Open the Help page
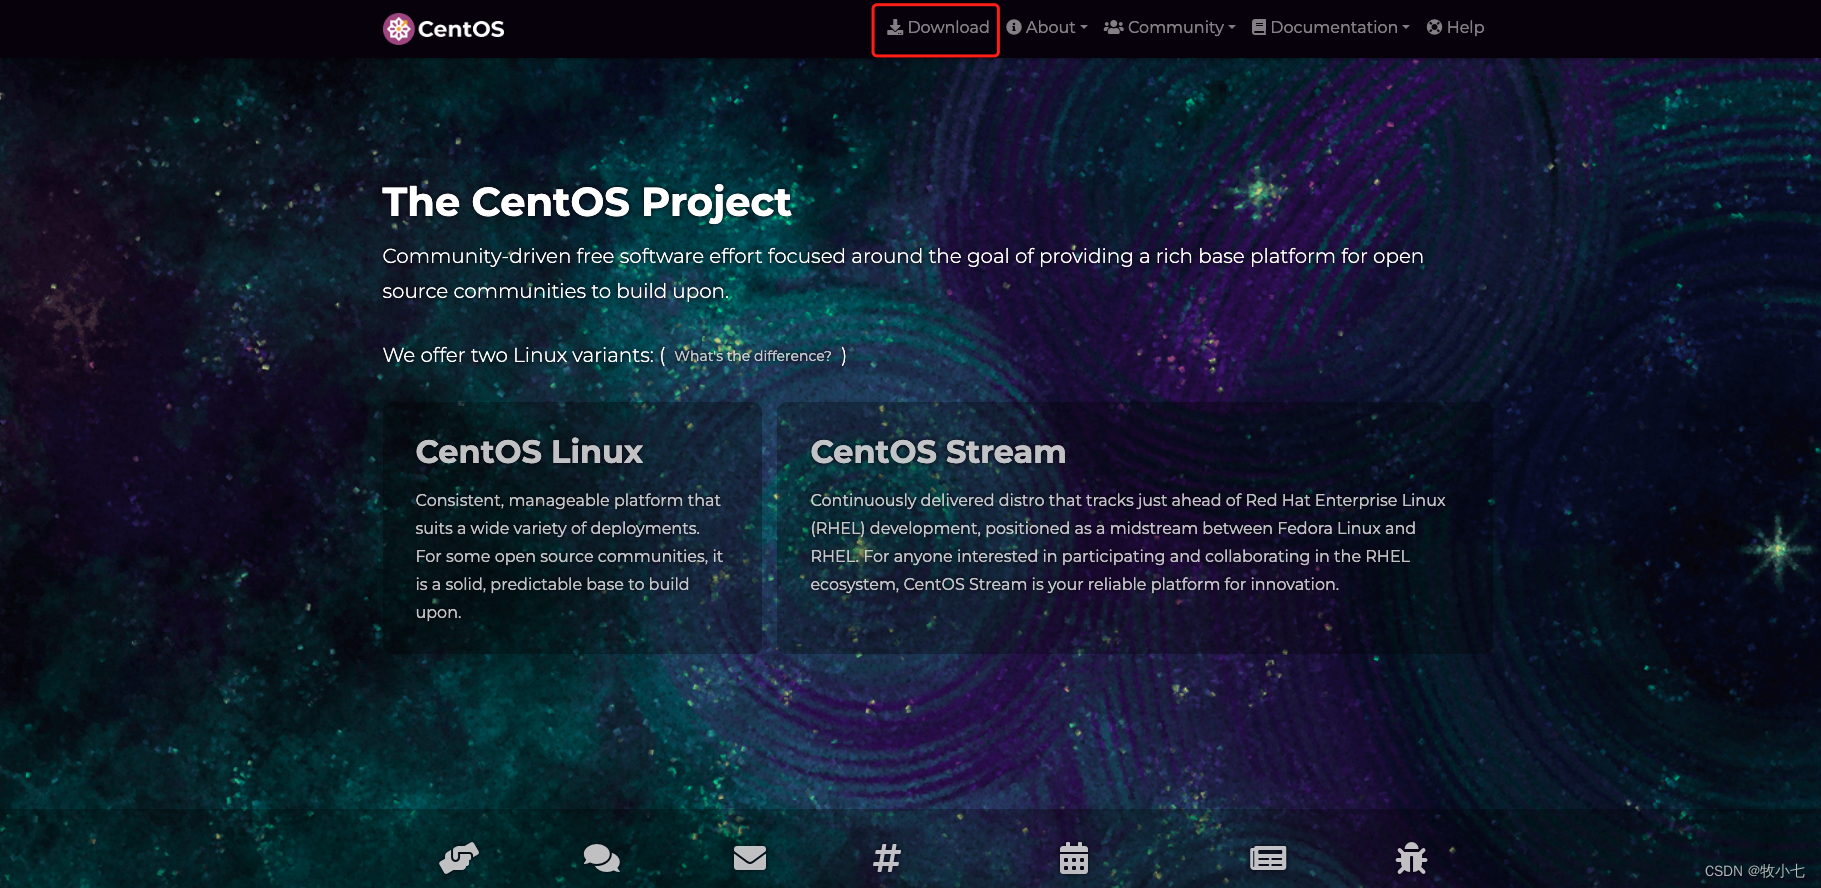The height and width of the screenshot is (888, 1821). tap(1455, 28)
